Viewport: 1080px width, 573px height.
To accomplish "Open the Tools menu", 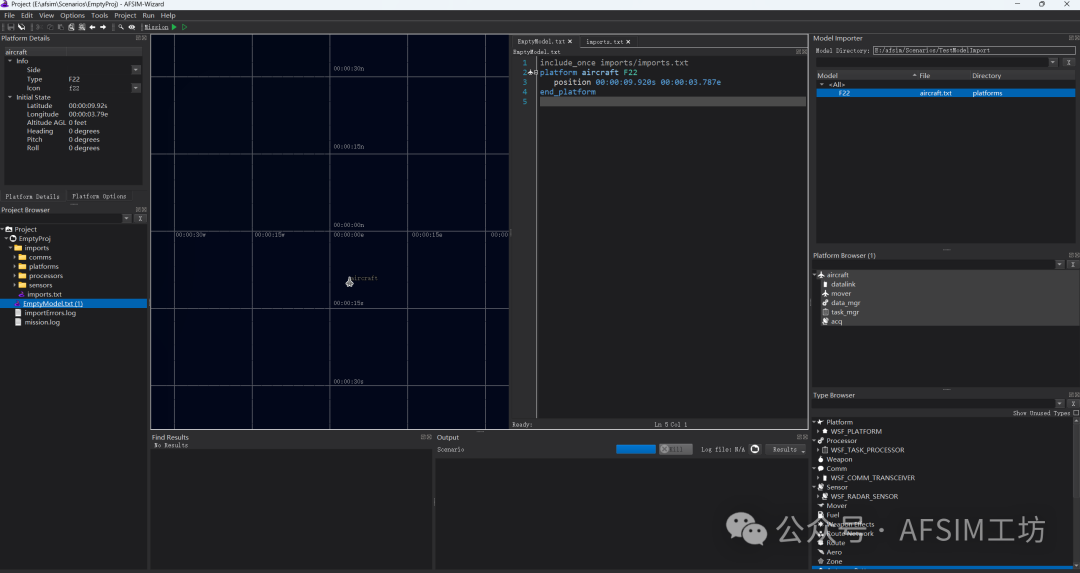I will (x=100, y=15).
